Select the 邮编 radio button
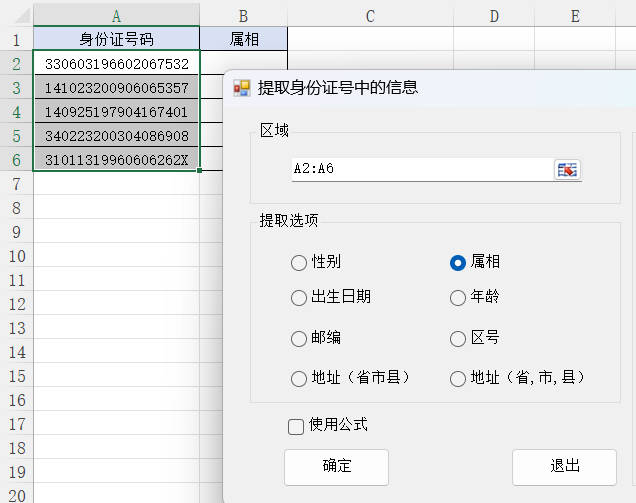This screenshot has height=503, width=636. coord(298,339)
